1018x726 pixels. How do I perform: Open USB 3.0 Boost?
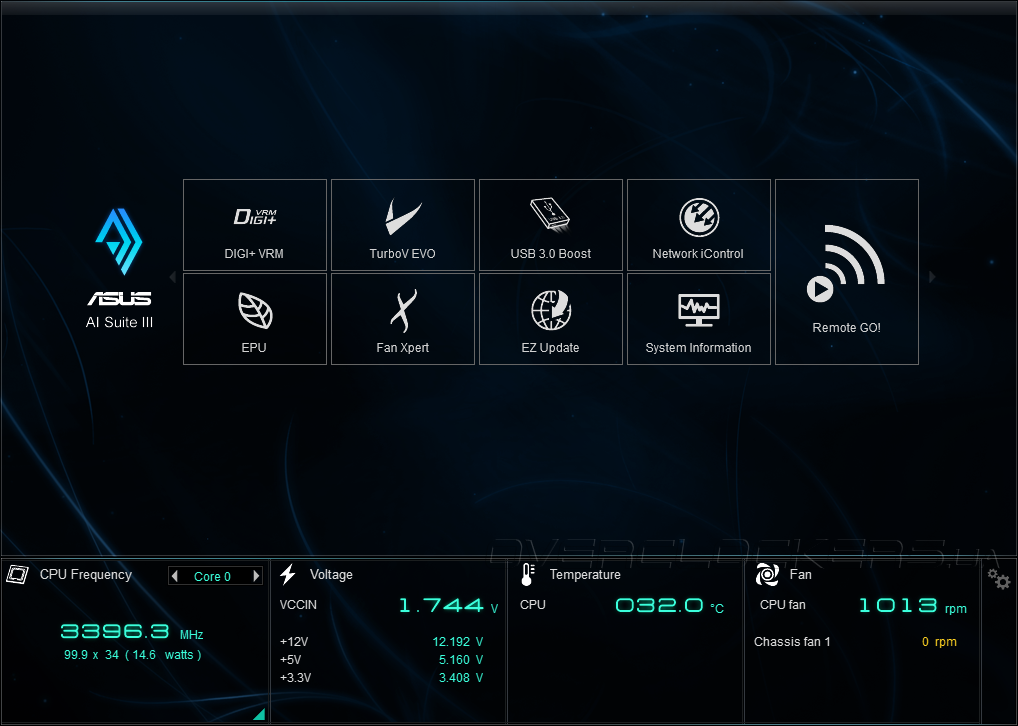coord(551,225)
